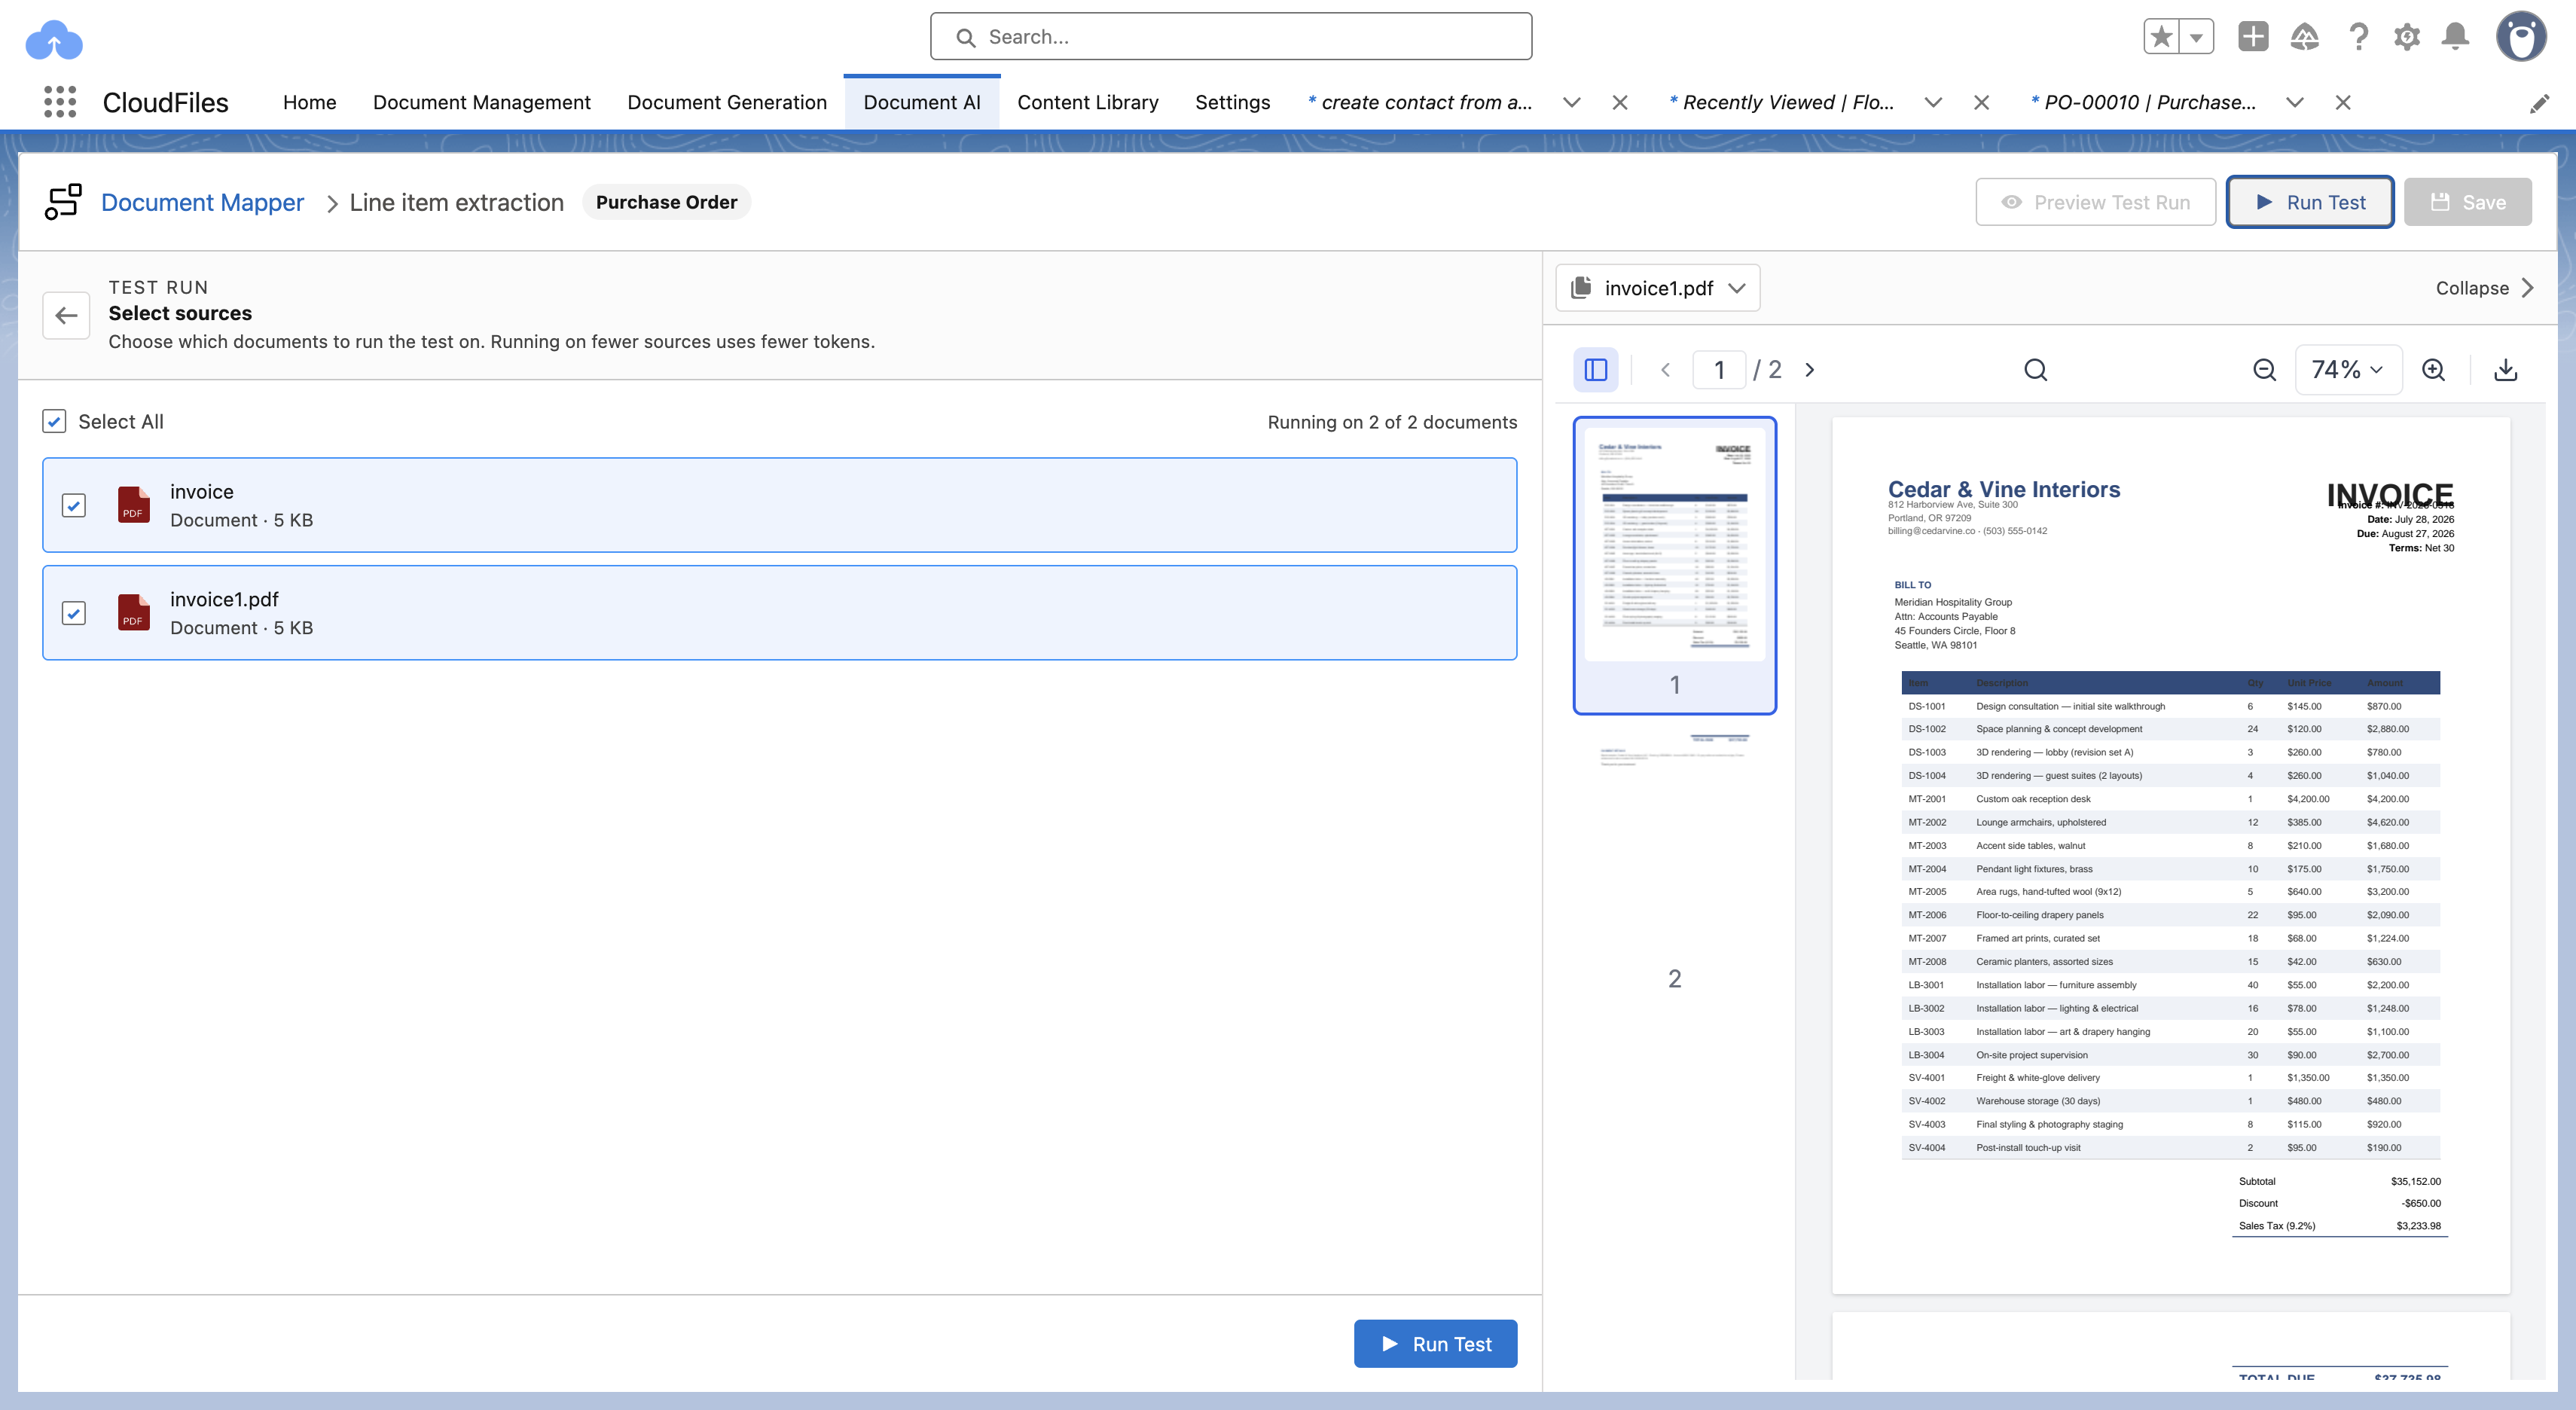Click the Document Mapper flow icon

coord(63,202)
